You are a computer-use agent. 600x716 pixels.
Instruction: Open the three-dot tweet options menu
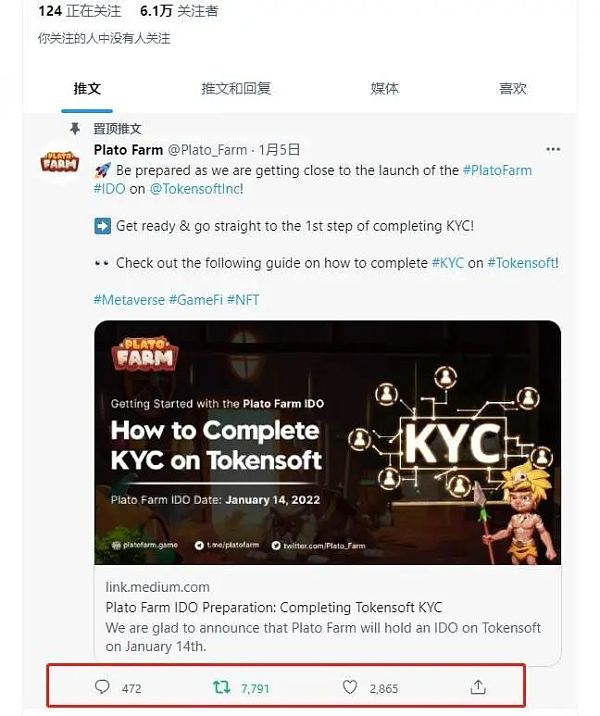(553, 149)
